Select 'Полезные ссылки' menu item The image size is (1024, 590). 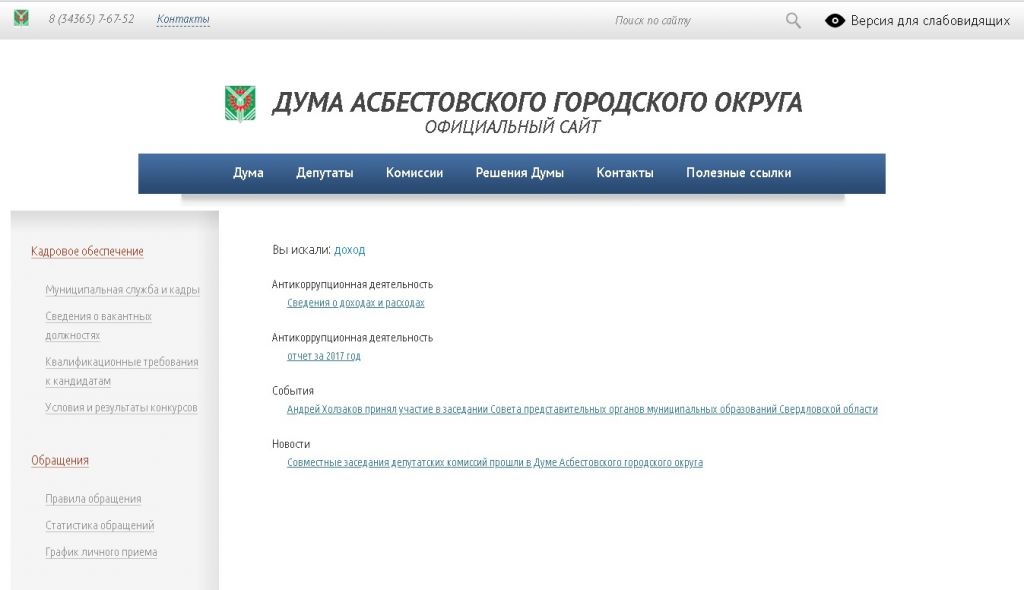pos(738,173)
